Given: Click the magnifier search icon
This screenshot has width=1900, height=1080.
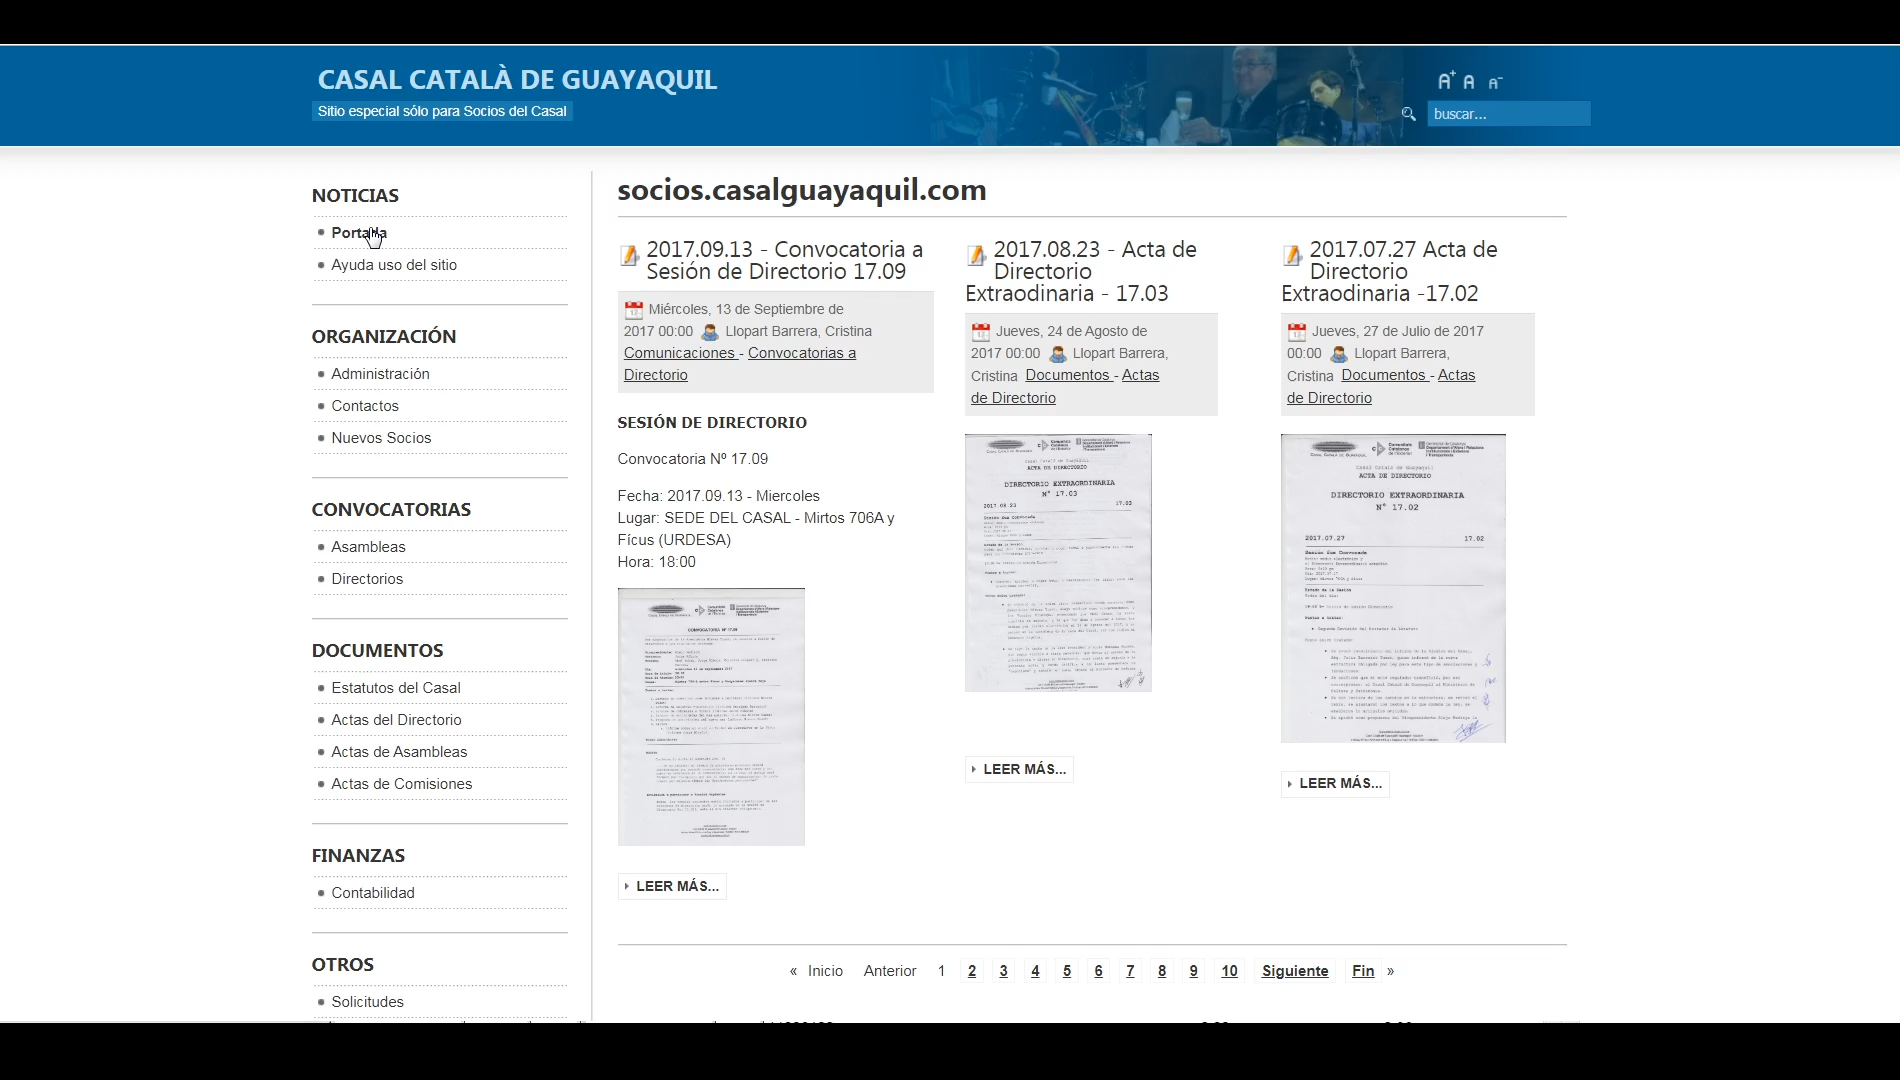Looking at the screenshot, I should (1409, 114).
